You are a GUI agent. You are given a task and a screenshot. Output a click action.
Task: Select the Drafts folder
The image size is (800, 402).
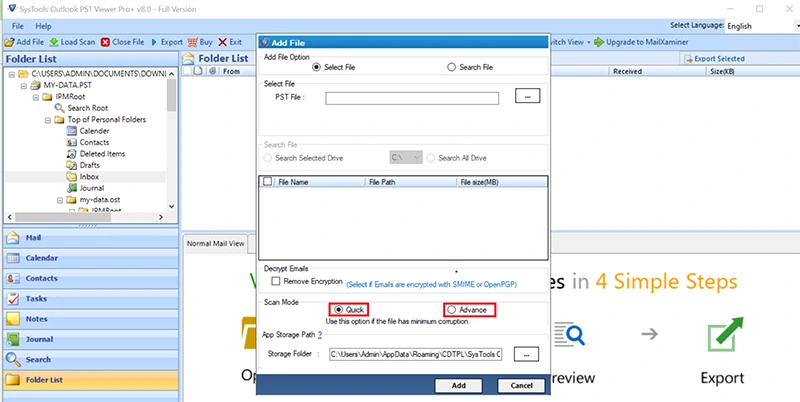click(x=83, y=165)
